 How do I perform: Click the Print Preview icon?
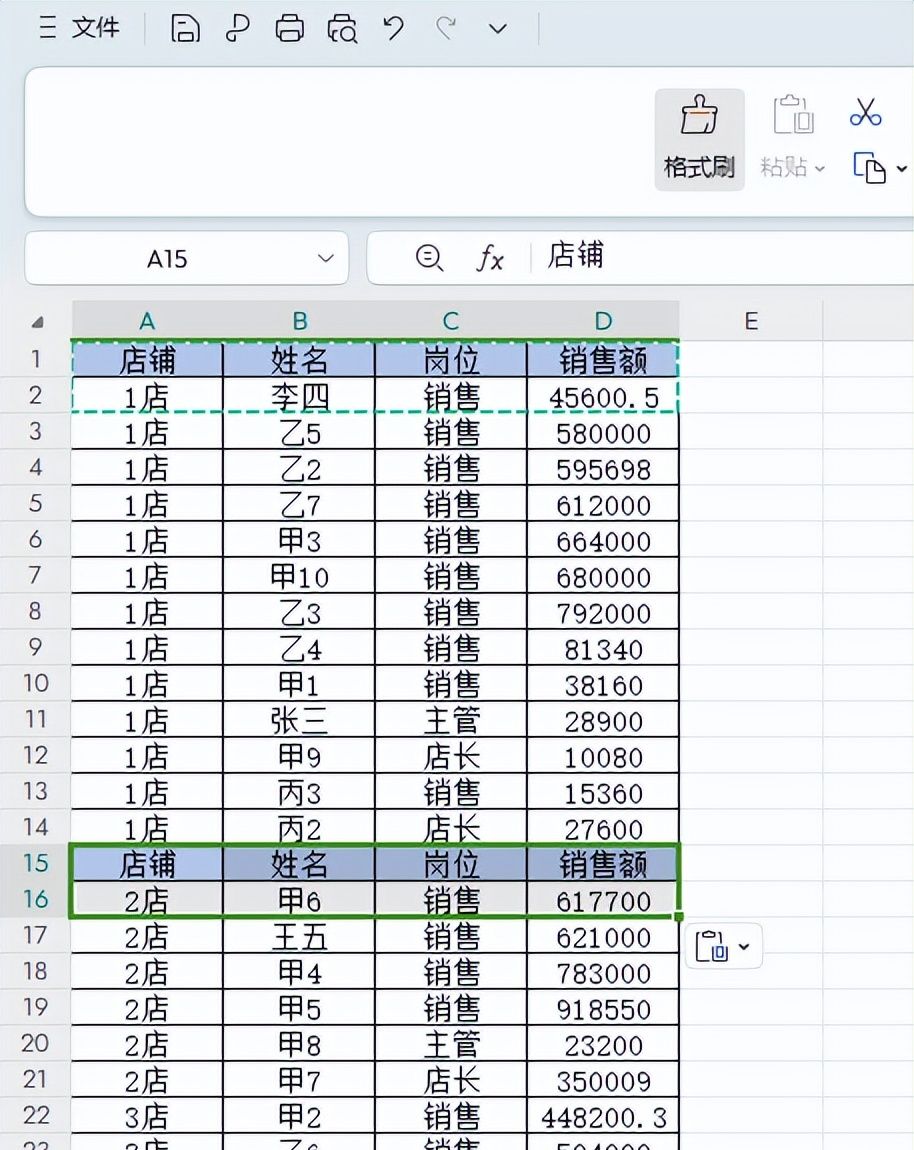pos(341,30)
